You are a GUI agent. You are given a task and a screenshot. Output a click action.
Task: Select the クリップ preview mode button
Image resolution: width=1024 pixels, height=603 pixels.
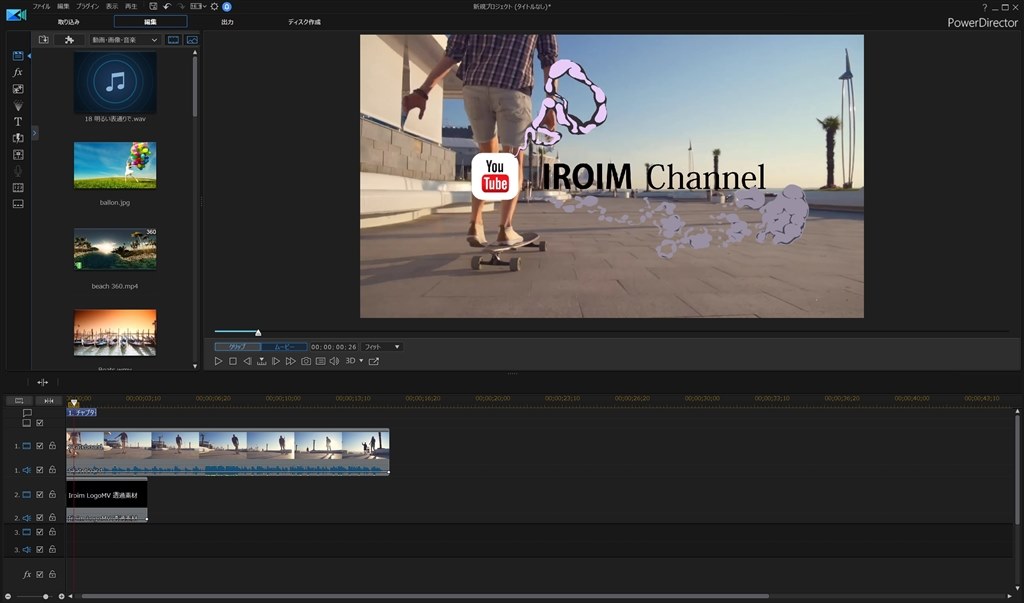[237, 347]
